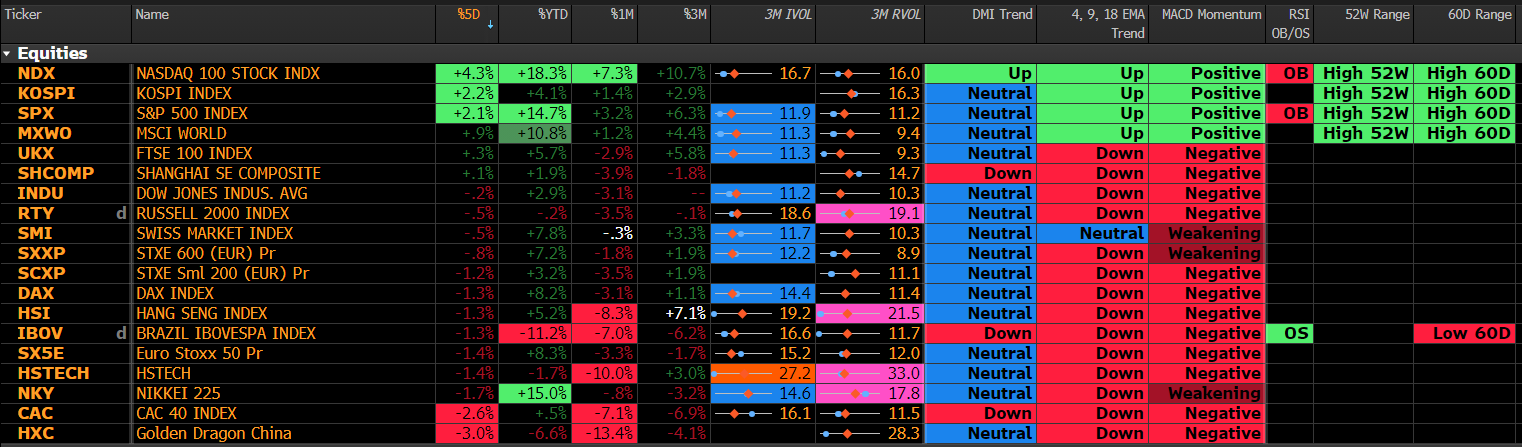Click CAC Down DMI Trend cell

tap(980, 413)
